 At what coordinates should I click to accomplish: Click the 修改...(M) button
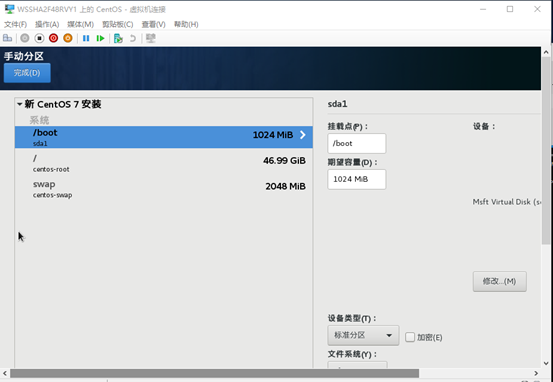(499, 281)
